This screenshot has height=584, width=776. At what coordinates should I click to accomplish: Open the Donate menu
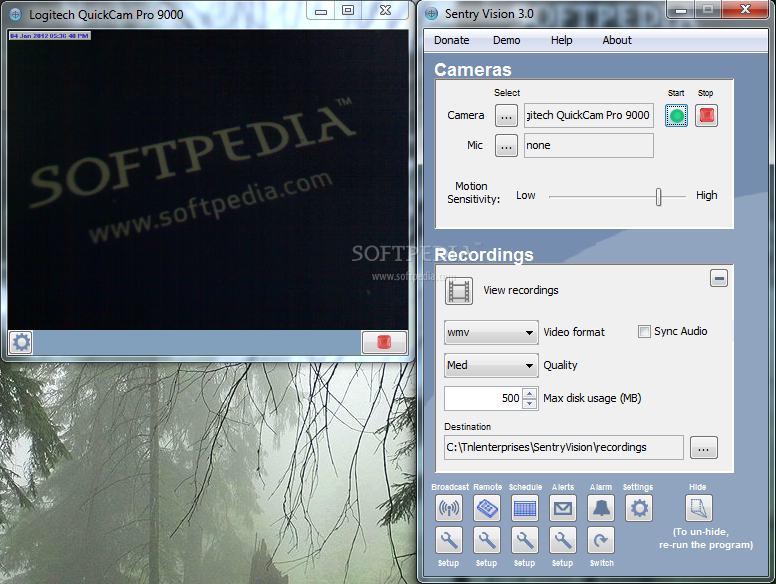[451, 40]
